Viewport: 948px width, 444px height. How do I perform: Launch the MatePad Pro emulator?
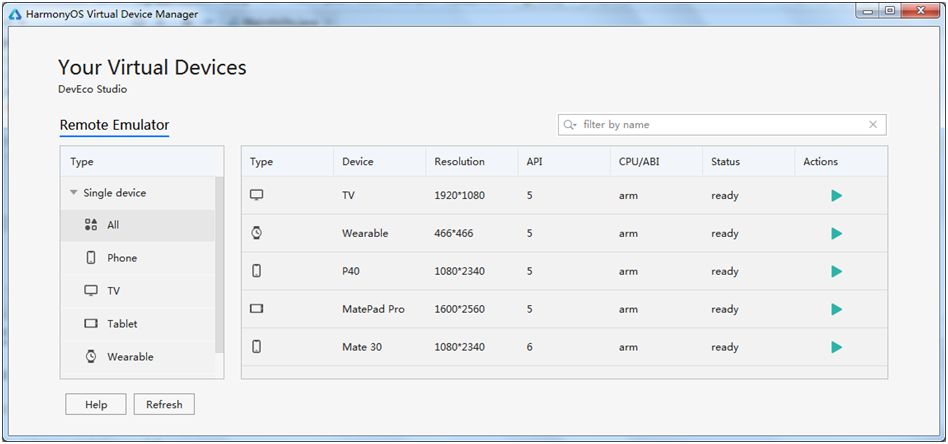(x=837, y=309)
